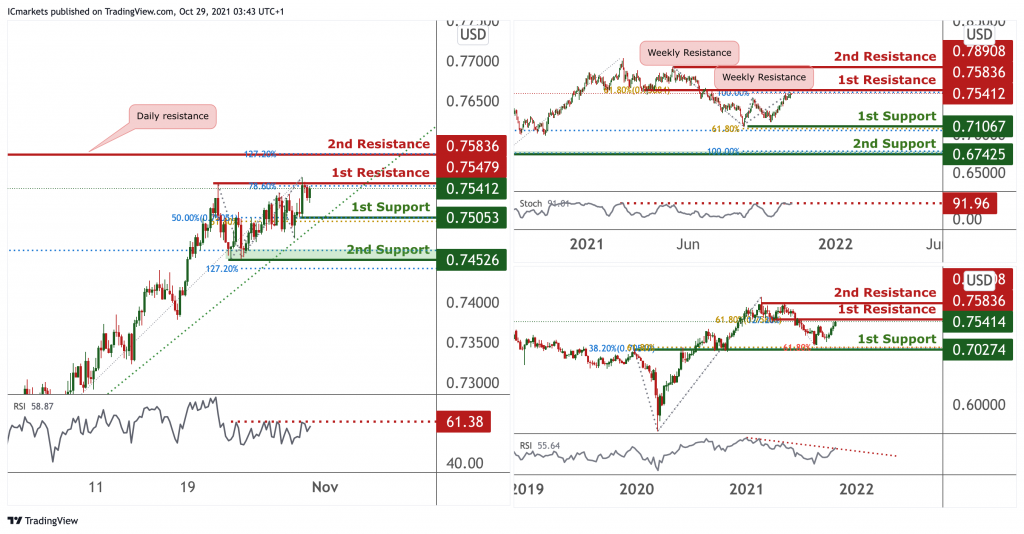Click the Nov date on left time axis
The image size is (1024, 534).
[325, 487]
